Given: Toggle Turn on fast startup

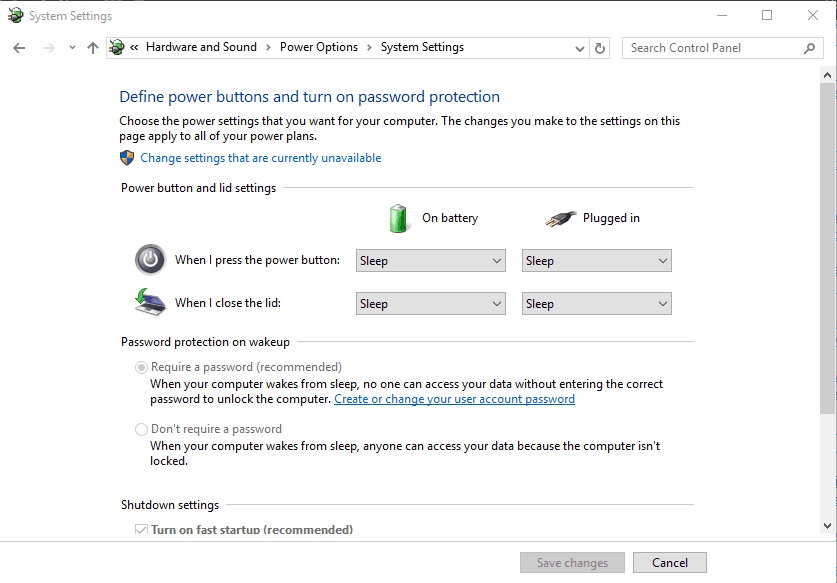Looking at the screenshot, I should pyautogui.click(x=141, y=529).
